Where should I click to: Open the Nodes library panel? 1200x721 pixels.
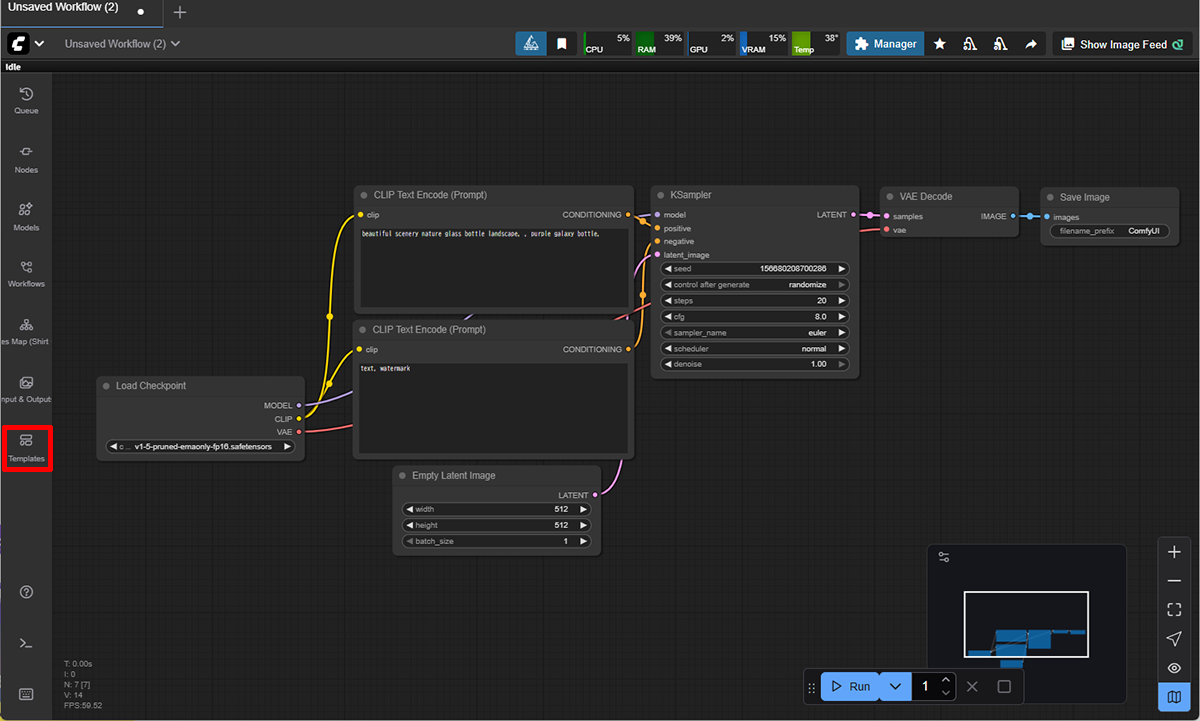click(26, 158)
